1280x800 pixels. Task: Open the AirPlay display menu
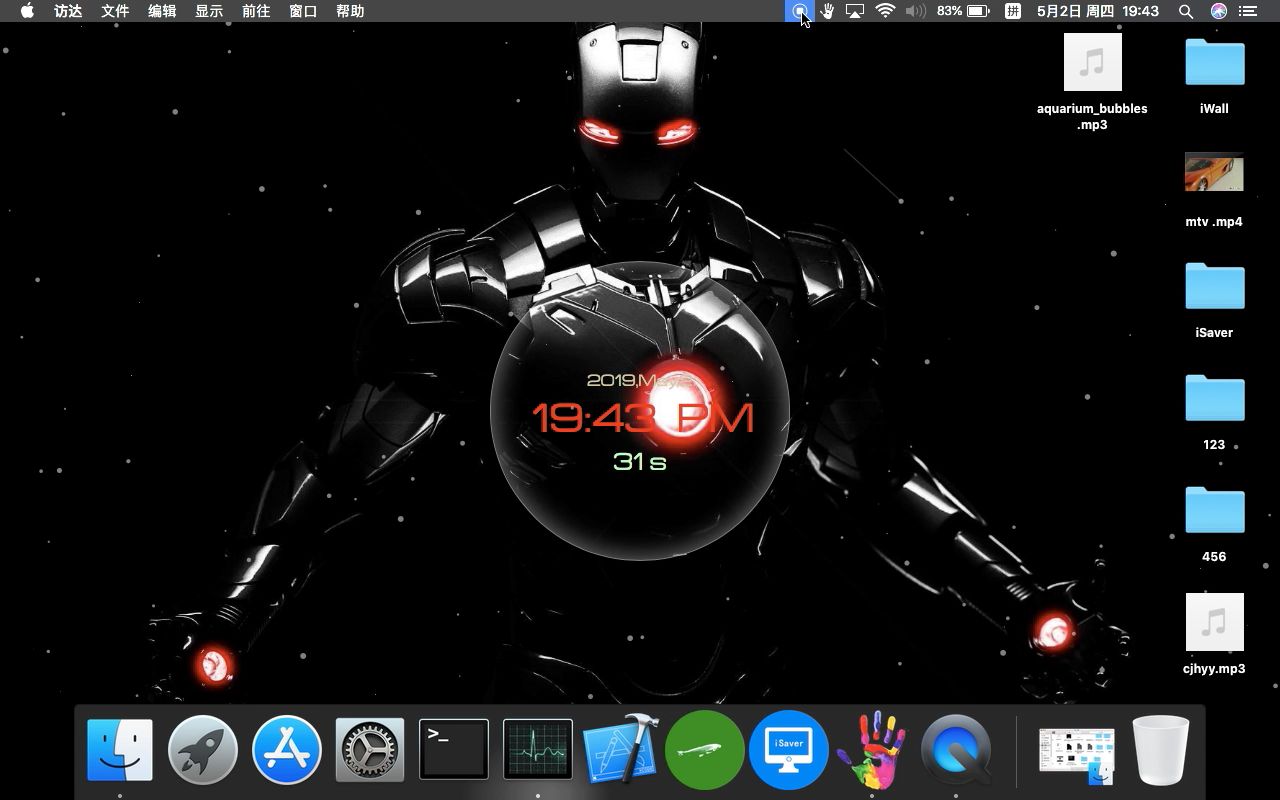point(855,11)
